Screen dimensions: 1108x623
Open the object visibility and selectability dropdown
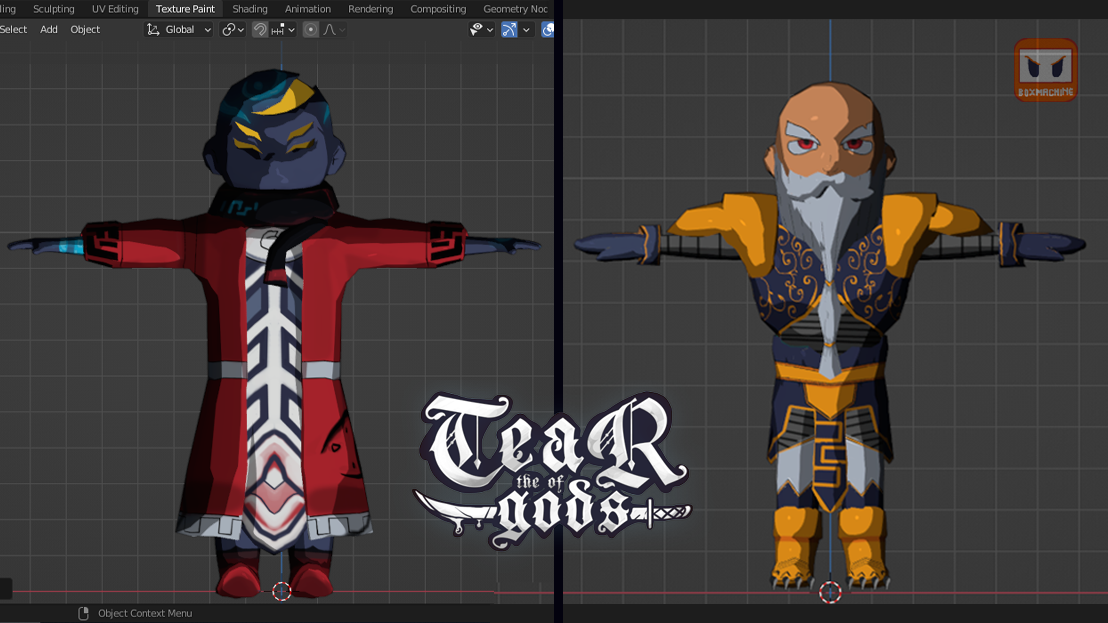click(481, 30)
